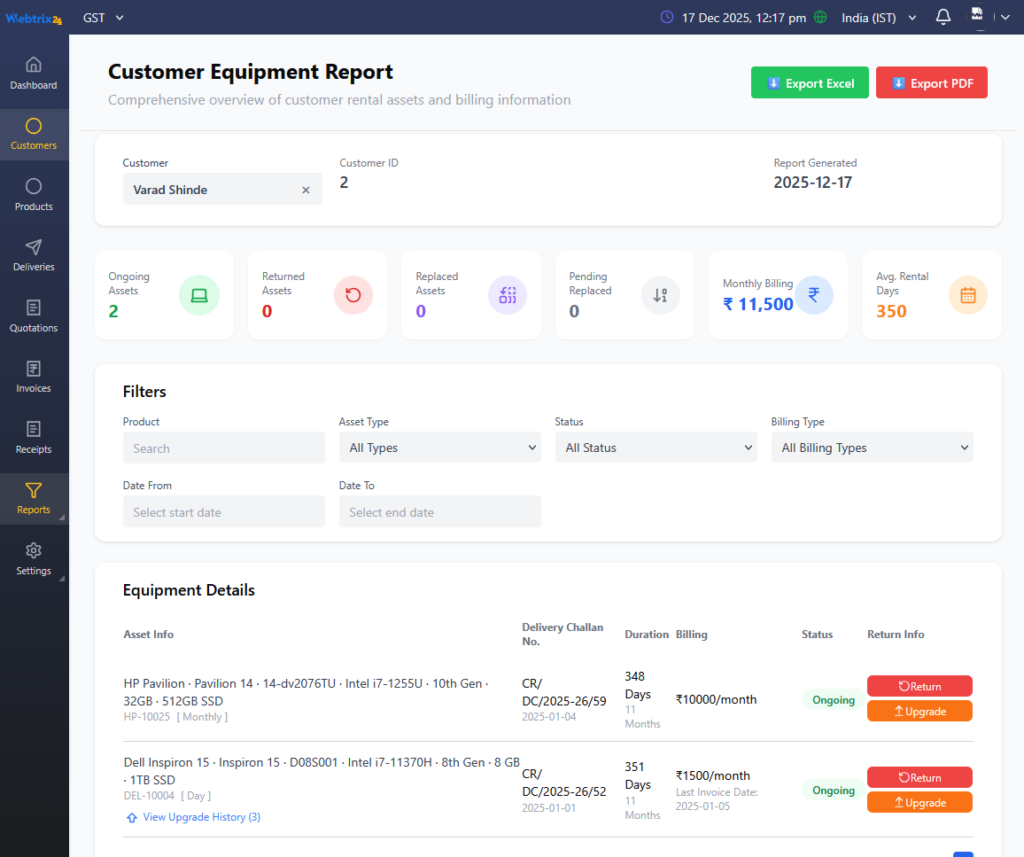Viewport: 1024px width, 857px height.
Task: Click the Replaced Assets icon
Action: click(507, 295)
